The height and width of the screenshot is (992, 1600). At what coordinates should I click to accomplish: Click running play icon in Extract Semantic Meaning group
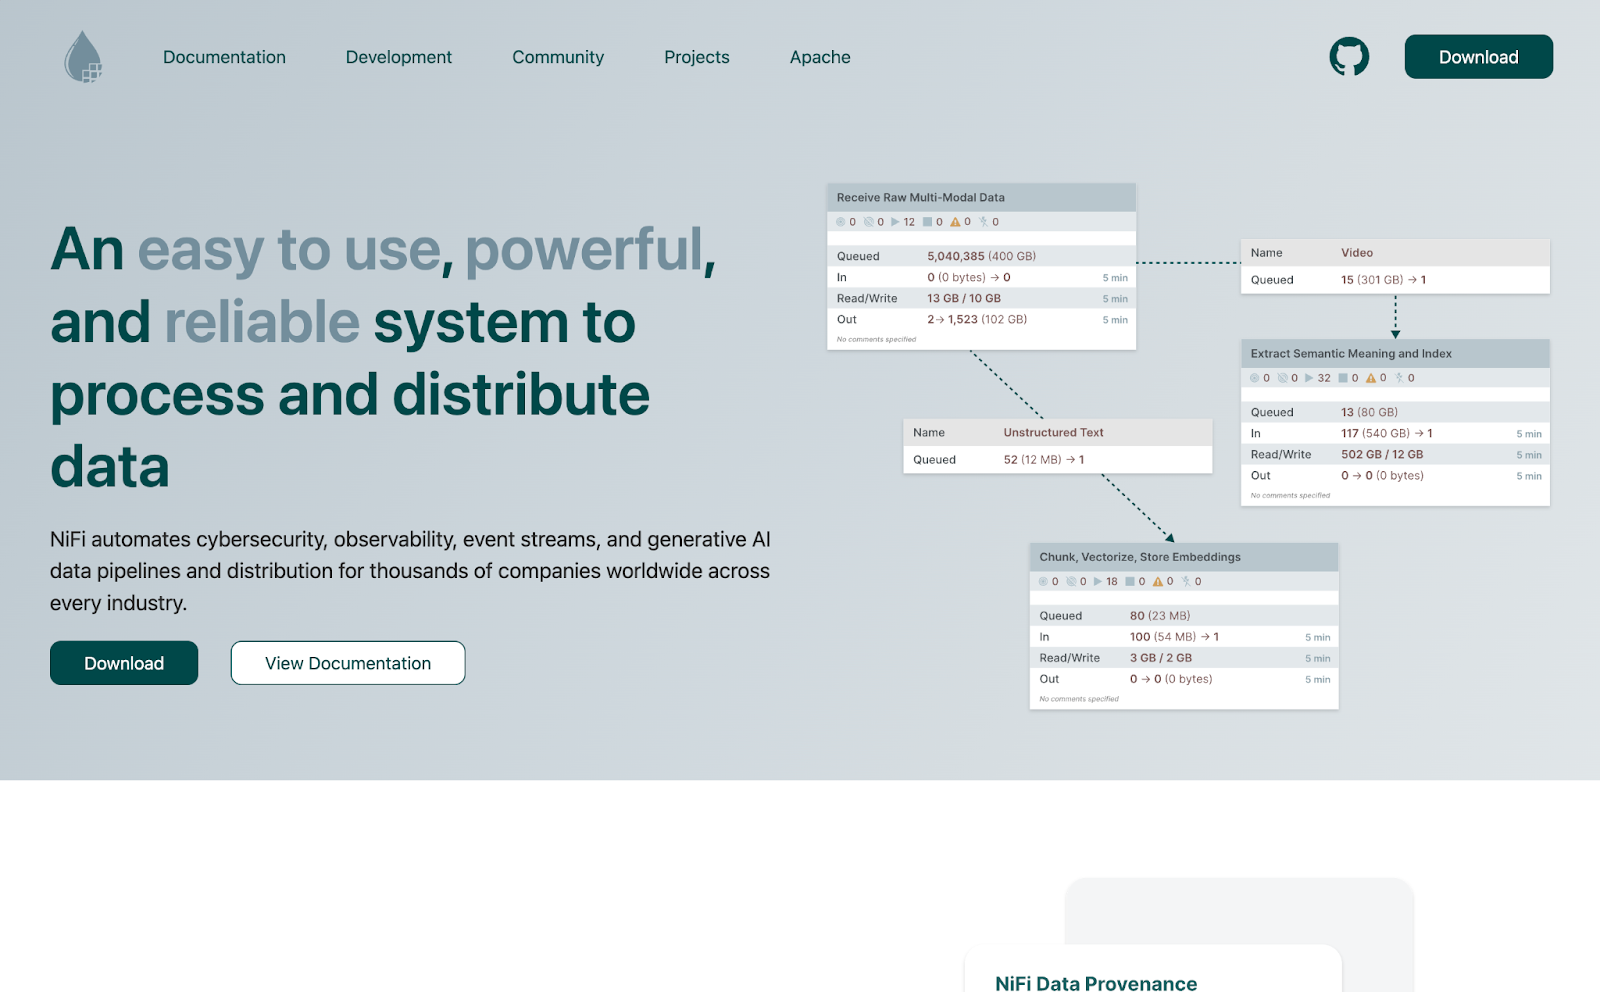[x=1309, y=378]
